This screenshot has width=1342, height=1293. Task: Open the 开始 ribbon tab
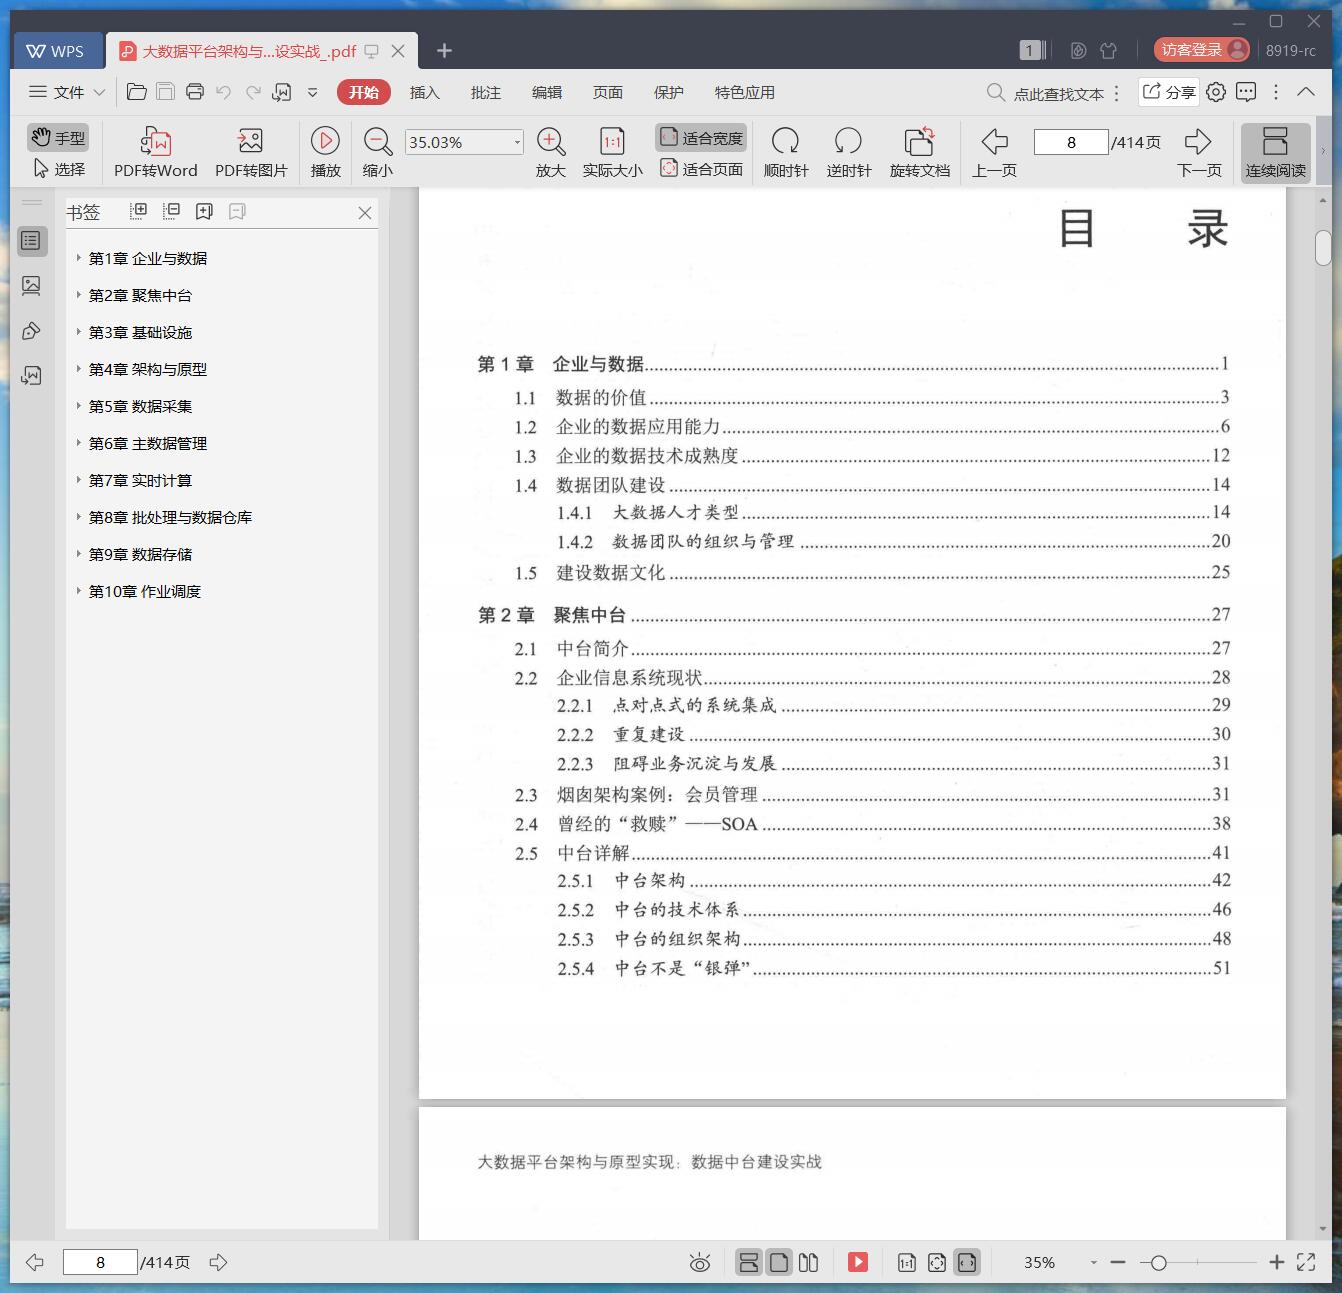(x=363, y=92)
